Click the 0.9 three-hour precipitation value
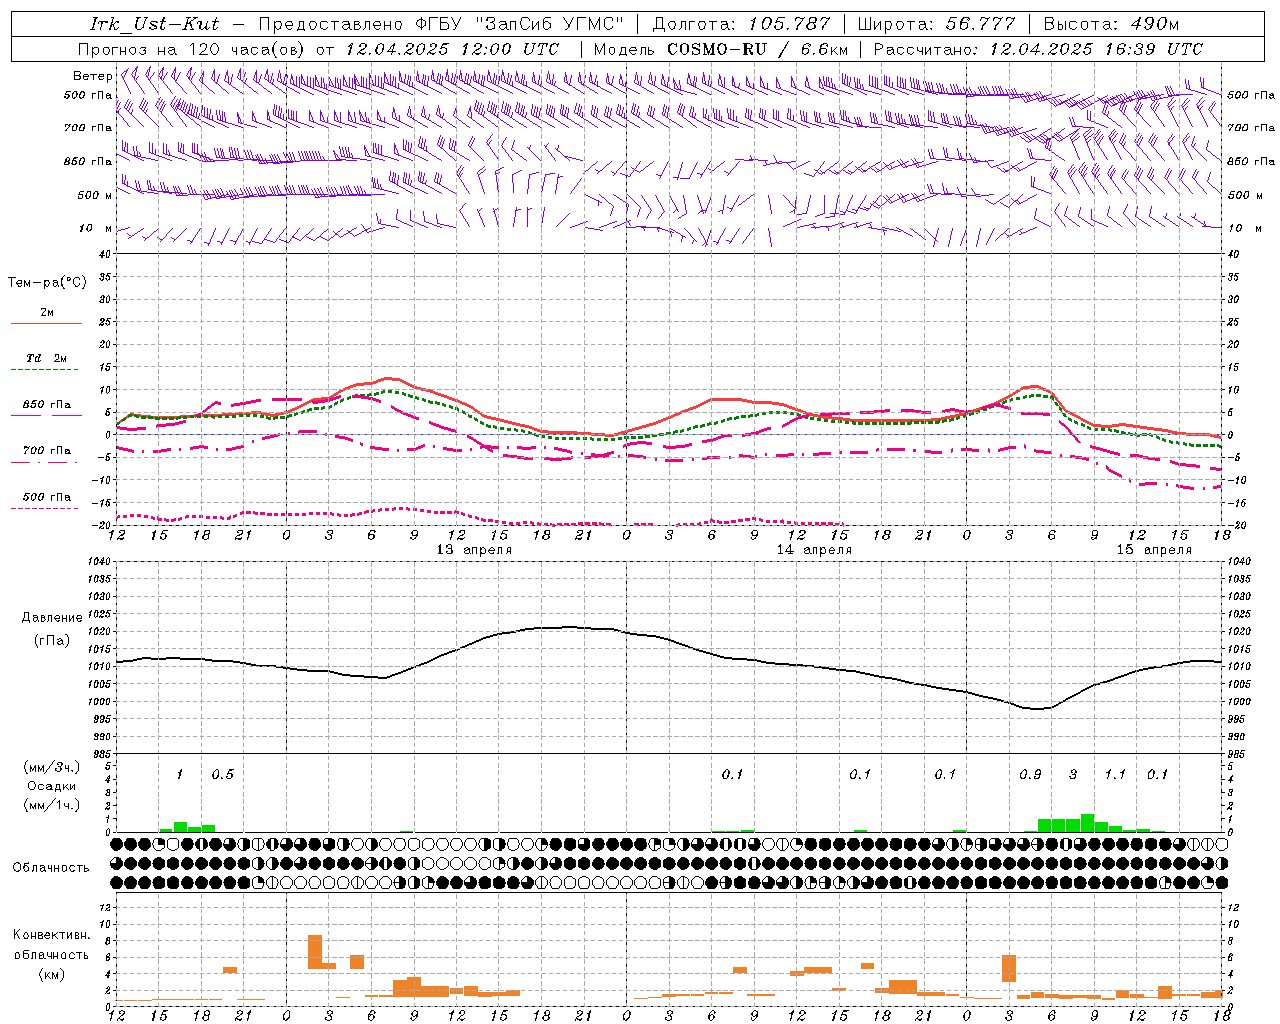This screenshot has height=1024, width=1280. (1030, 774)
